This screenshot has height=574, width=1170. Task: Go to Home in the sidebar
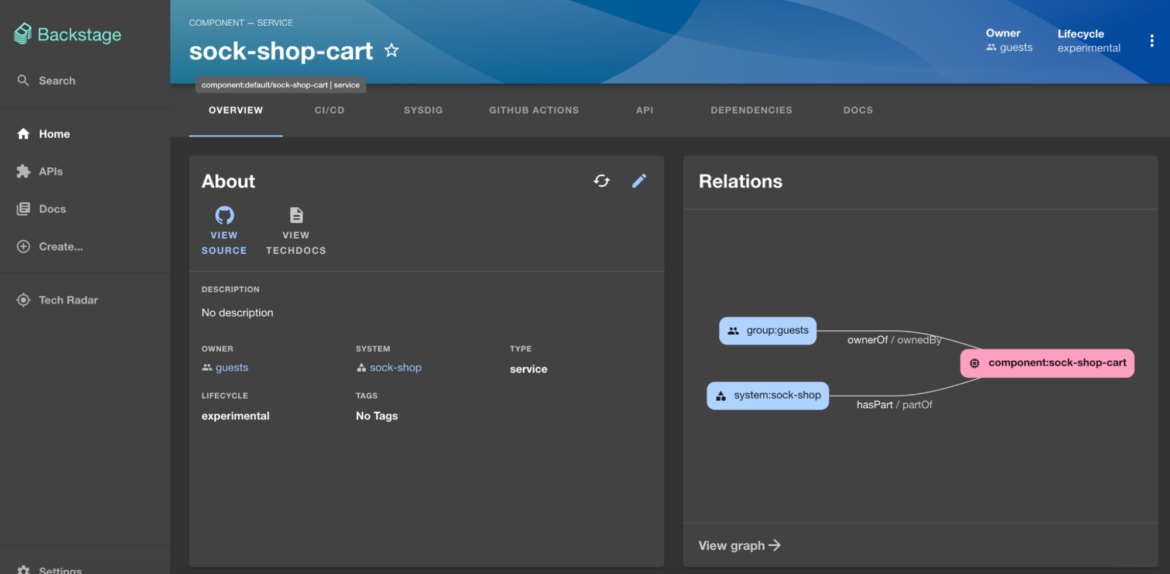click(43, 134)
